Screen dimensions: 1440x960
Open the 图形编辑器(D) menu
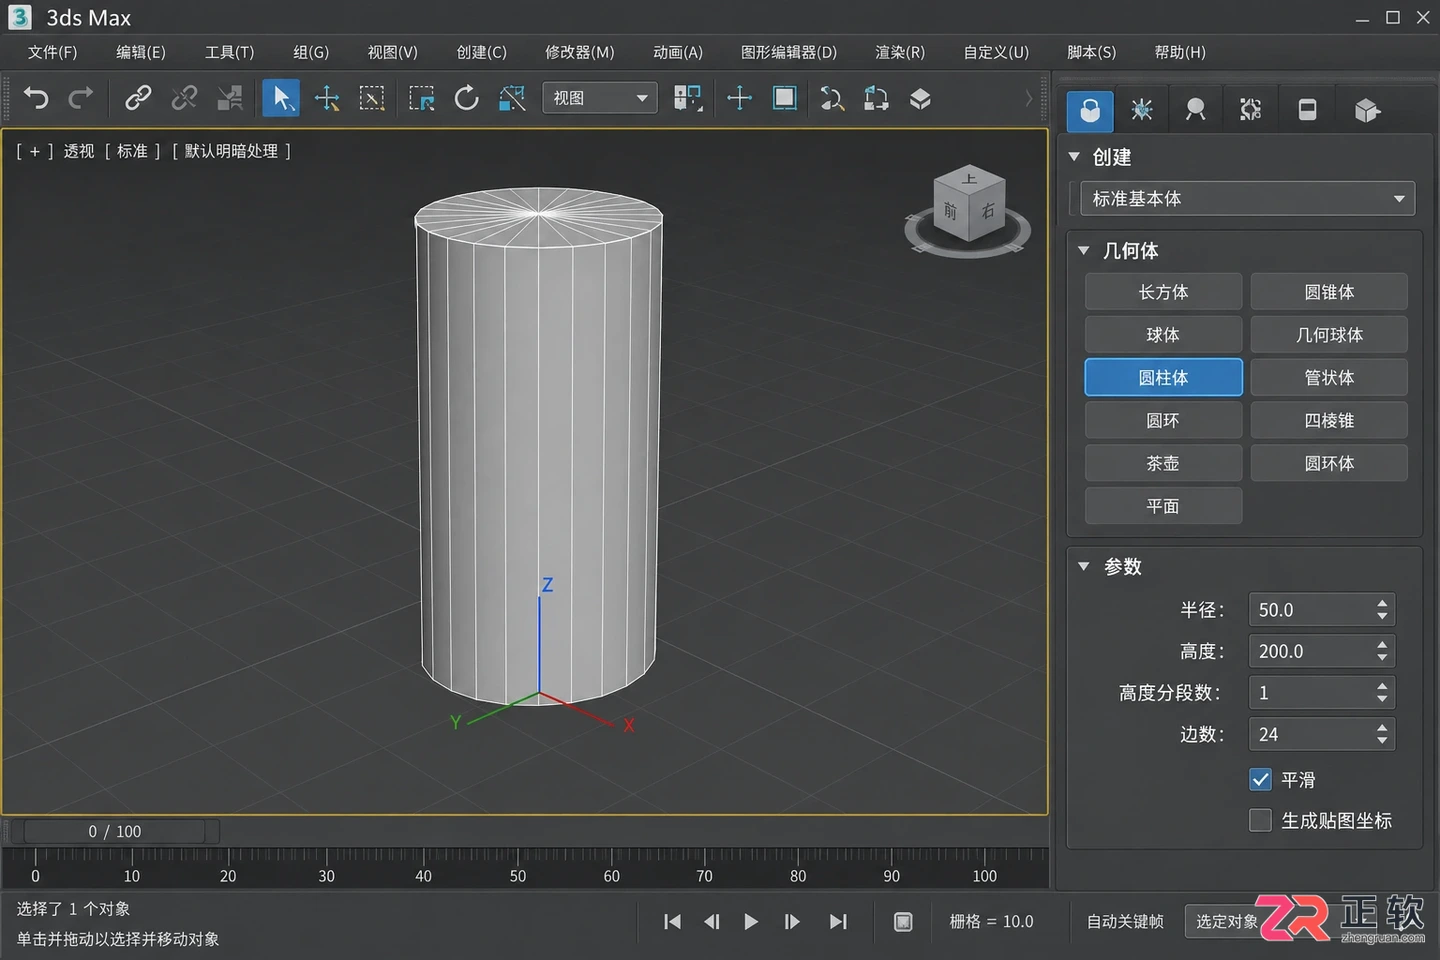coord(789,52)
